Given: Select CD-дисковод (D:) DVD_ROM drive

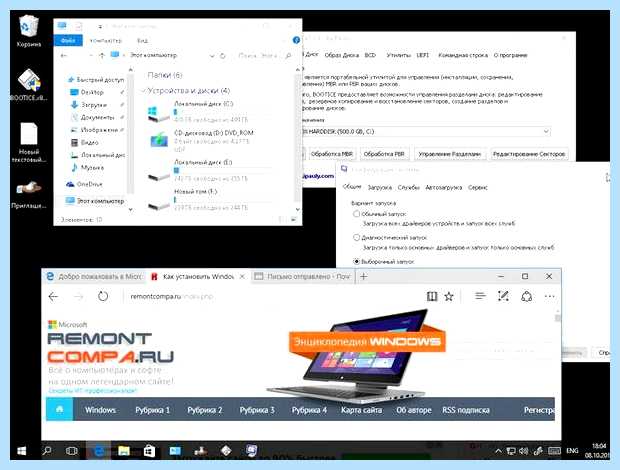Looking at the screenshot, I should pyautogui.click(x=202, y=140).
